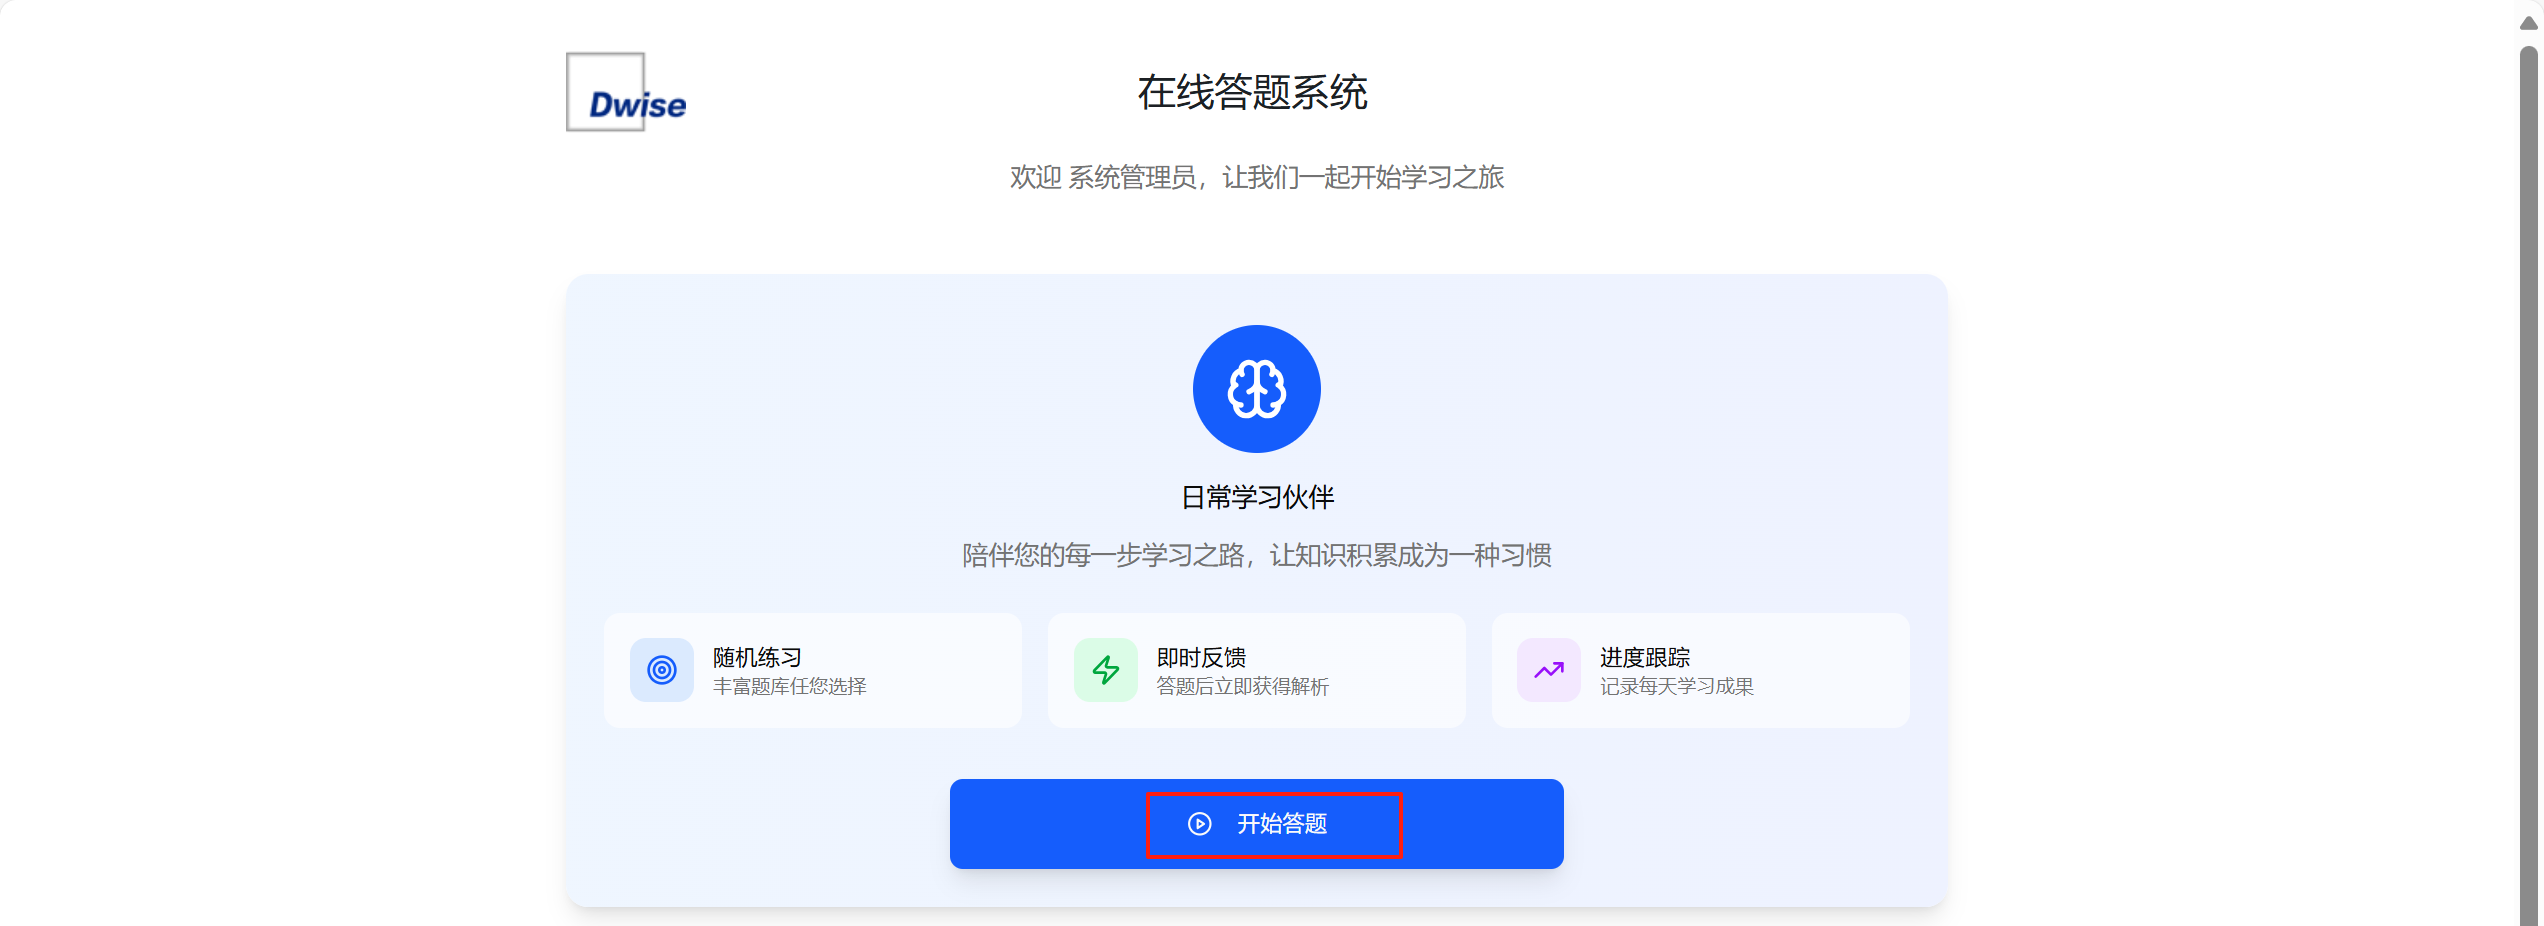Click the blue brain icon

coord(1256,389)
